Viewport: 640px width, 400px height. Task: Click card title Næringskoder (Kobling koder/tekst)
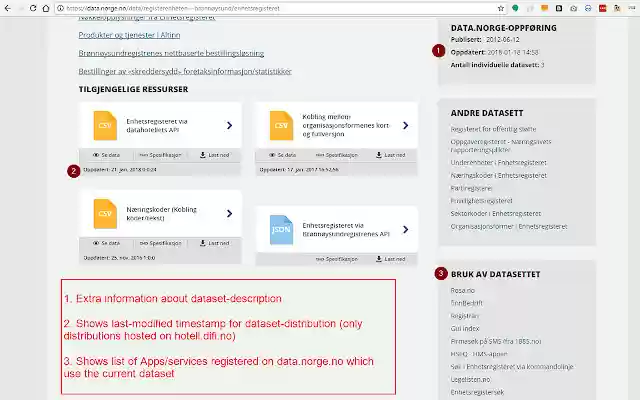point(162,214)
